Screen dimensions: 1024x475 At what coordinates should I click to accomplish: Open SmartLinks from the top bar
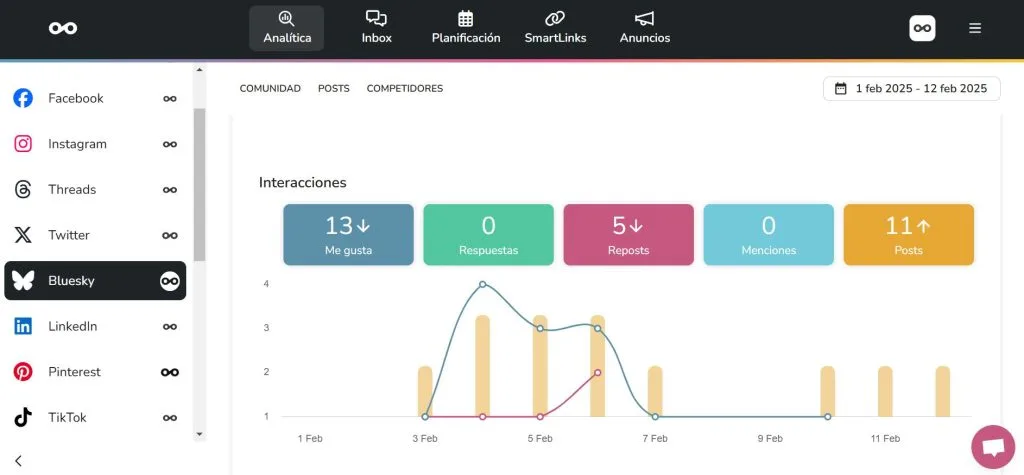point(555,28)
